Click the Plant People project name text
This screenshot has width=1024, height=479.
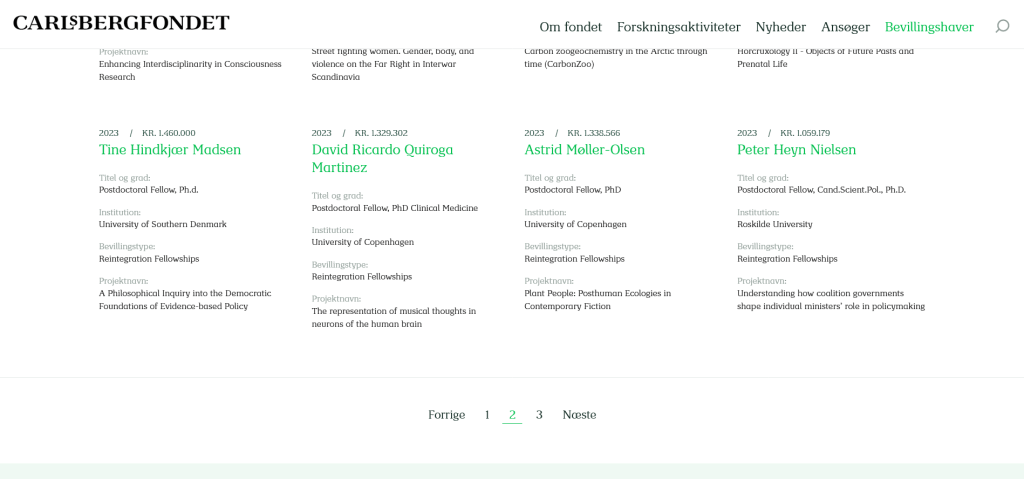597,300
